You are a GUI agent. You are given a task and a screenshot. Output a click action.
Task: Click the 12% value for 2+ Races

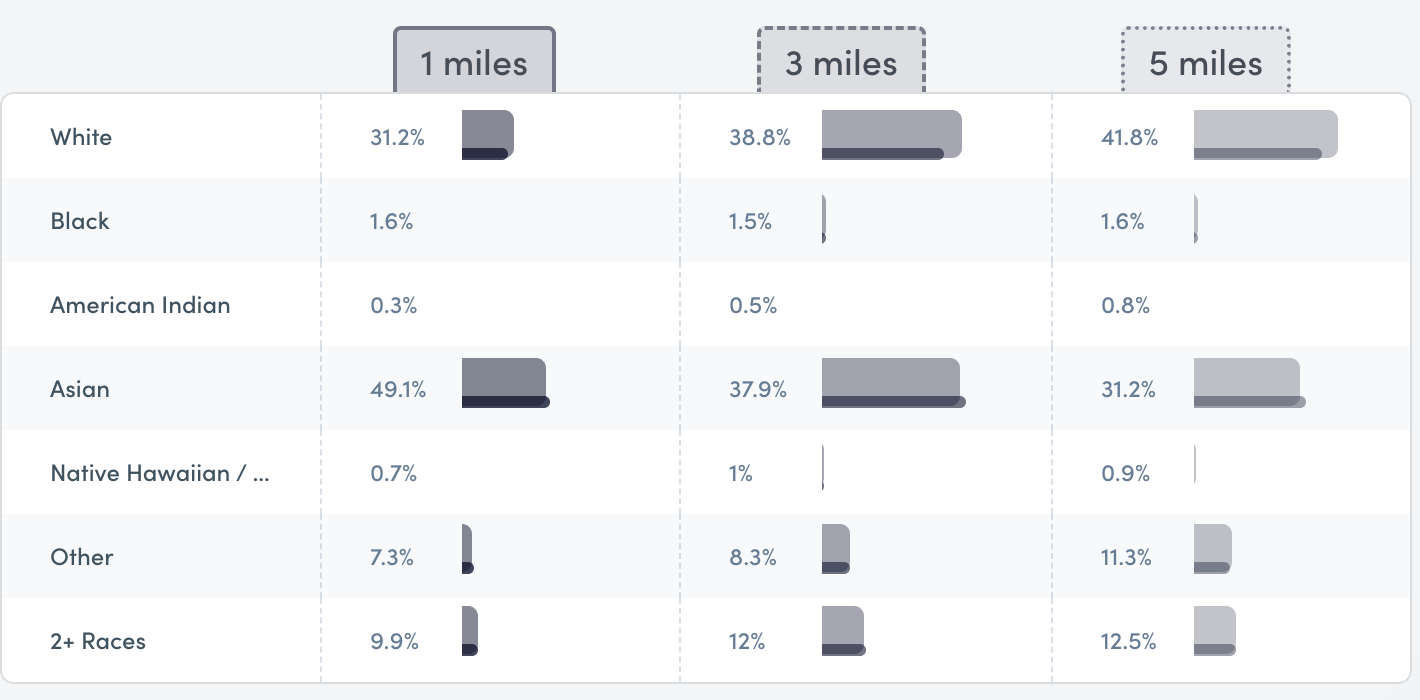[747, 641]
